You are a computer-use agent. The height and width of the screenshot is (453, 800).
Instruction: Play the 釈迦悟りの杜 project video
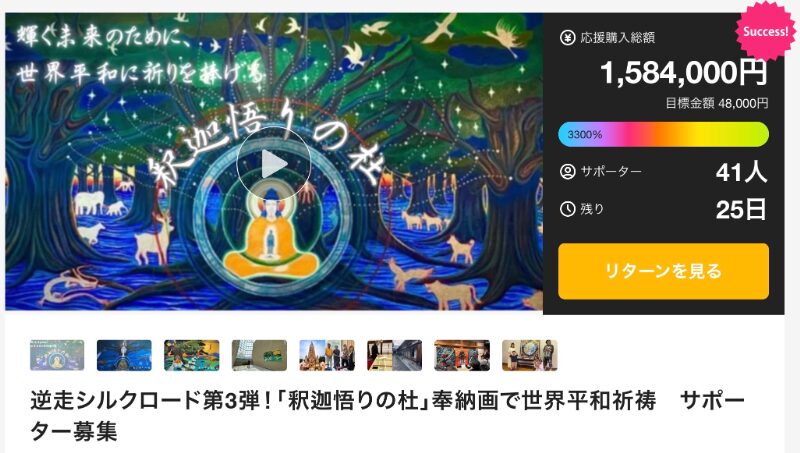[x=274, y=164]
